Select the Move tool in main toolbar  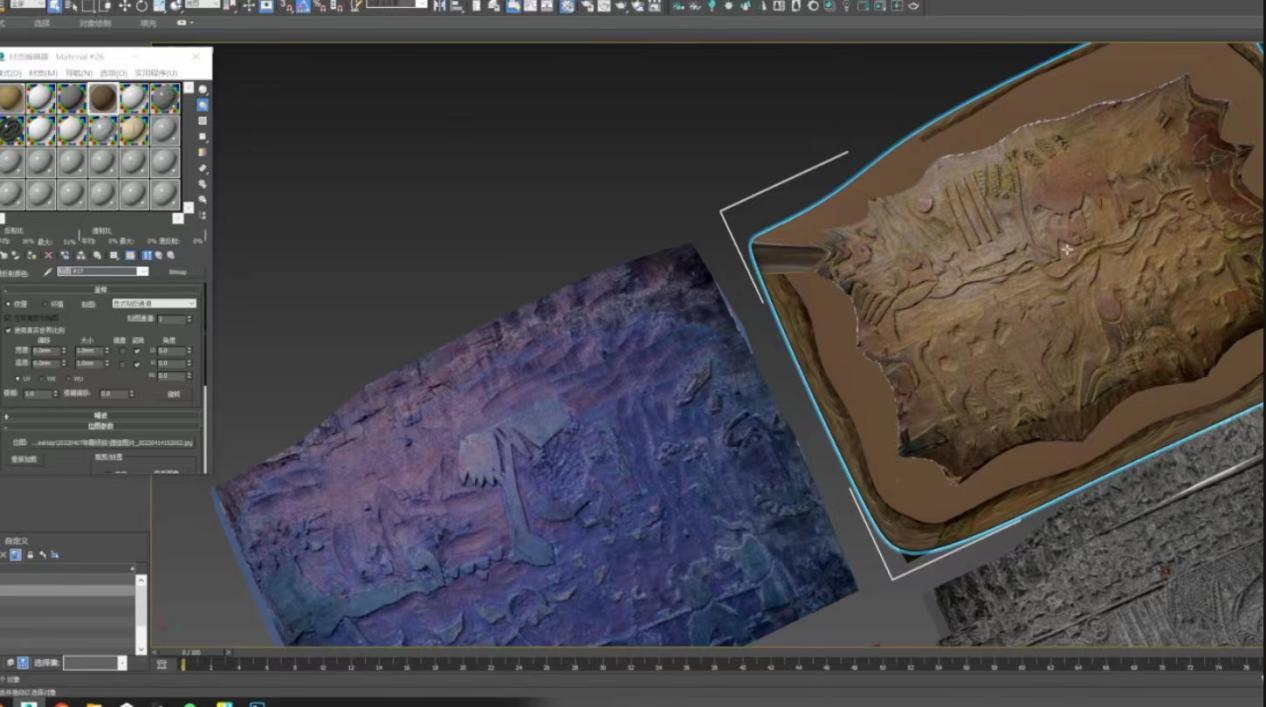124,6
